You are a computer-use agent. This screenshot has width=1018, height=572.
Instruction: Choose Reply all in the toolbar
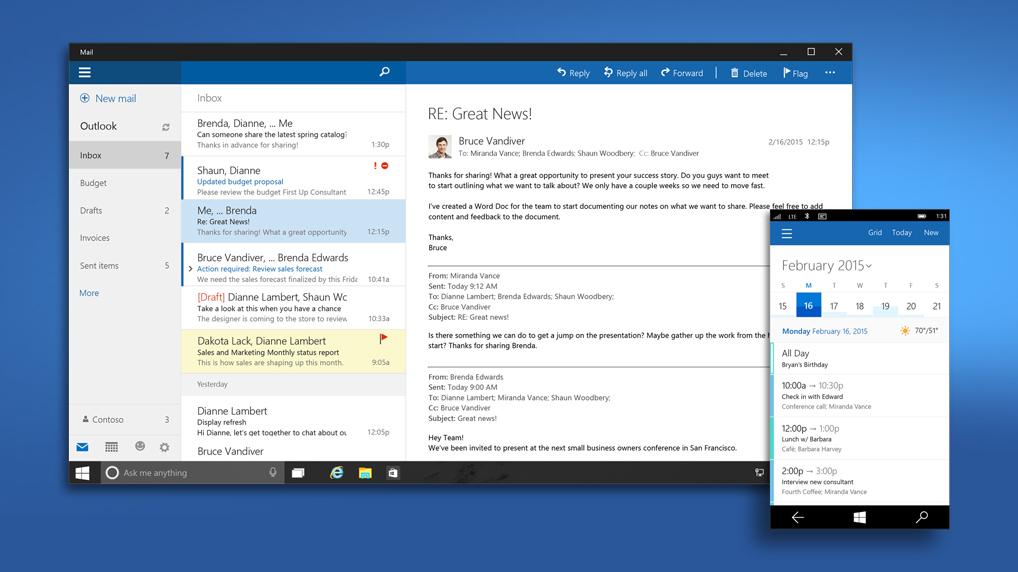[625, 73]
